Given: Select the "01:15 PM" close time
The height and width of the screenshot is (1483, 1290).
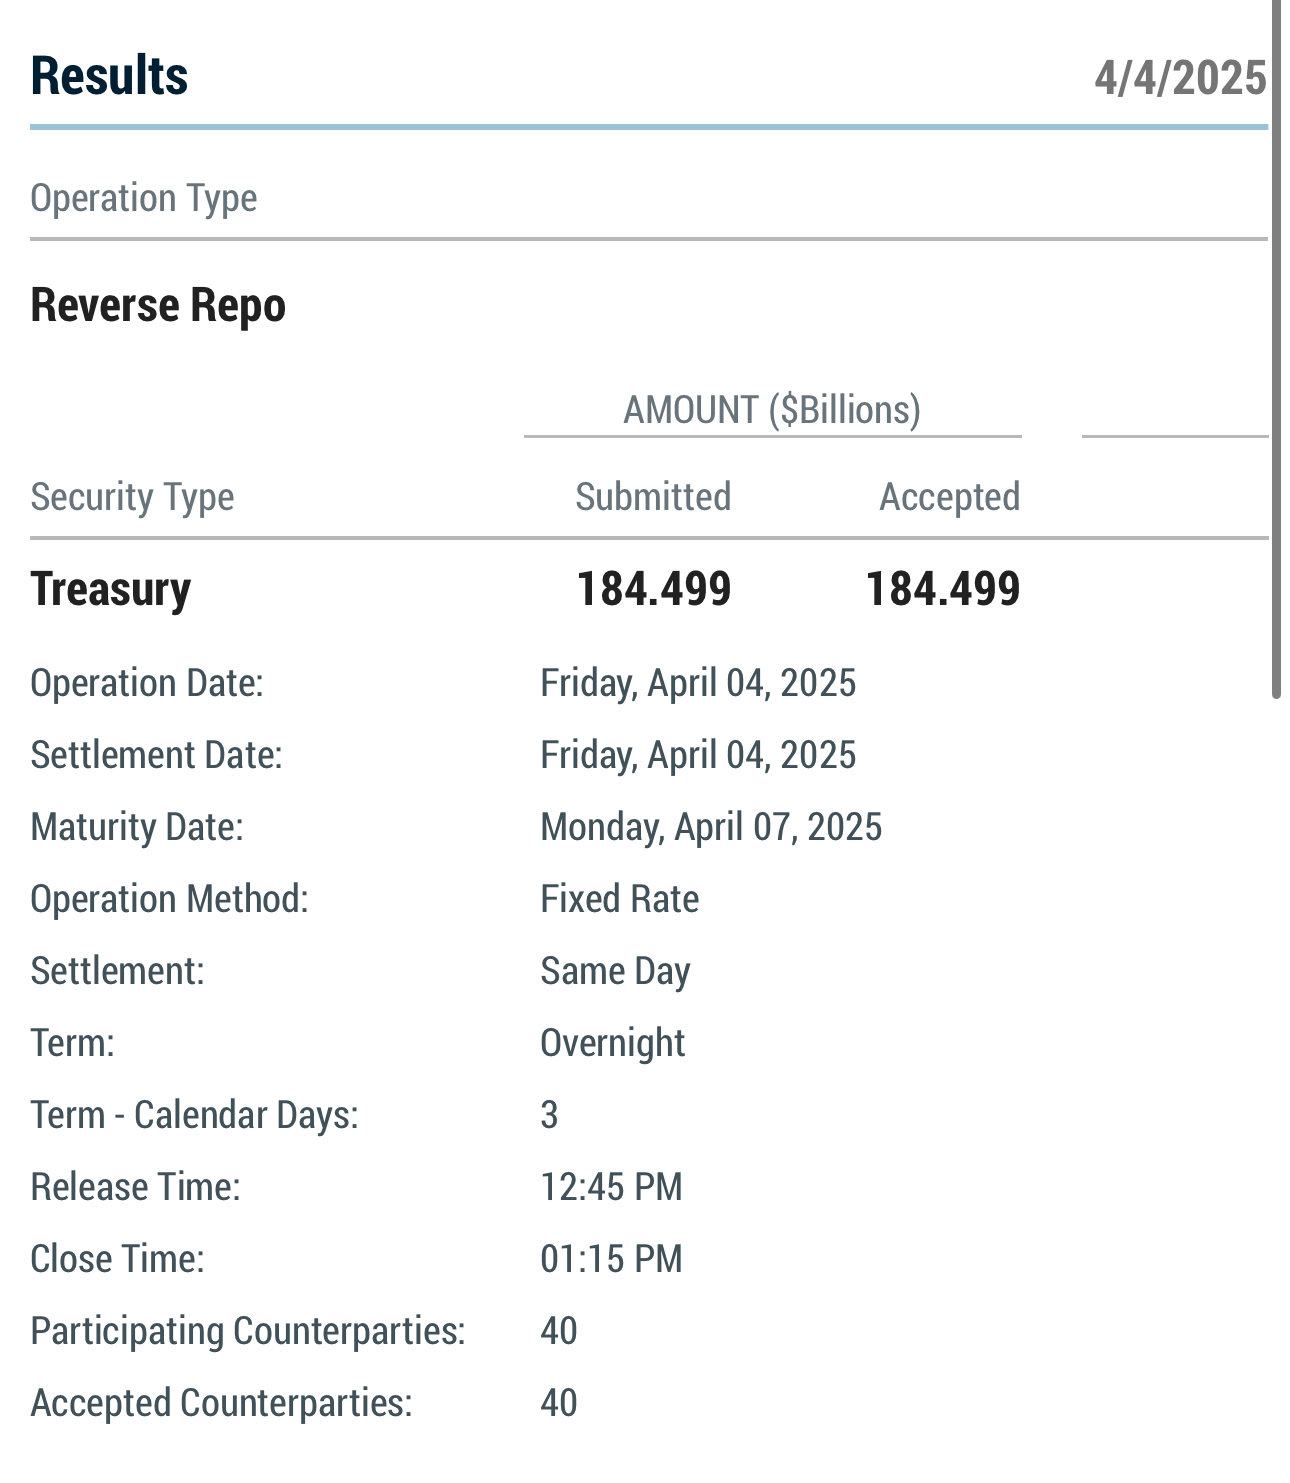Looking at the screenshot, I should coord(611,1259).
